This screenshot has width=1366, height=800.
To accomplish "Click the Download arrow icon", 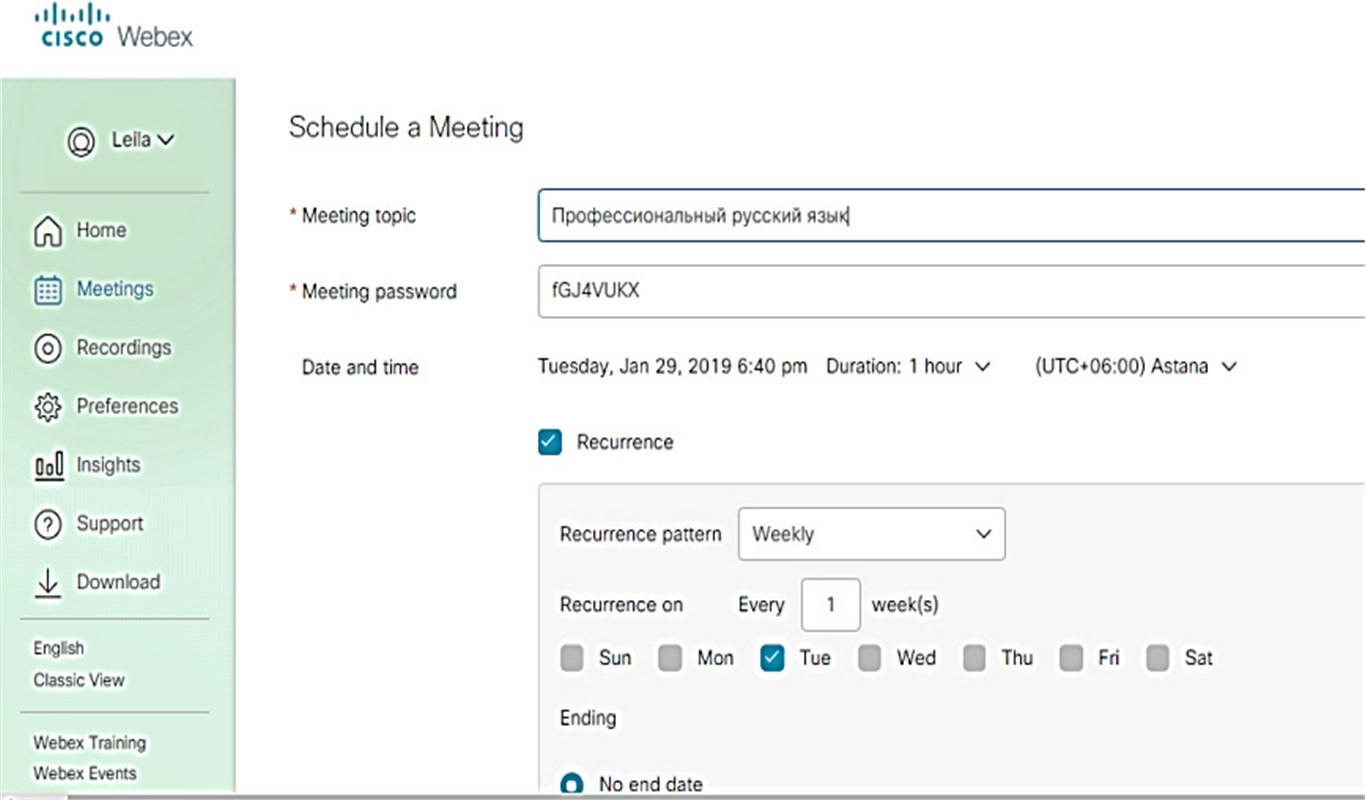I will coord(47,583).
